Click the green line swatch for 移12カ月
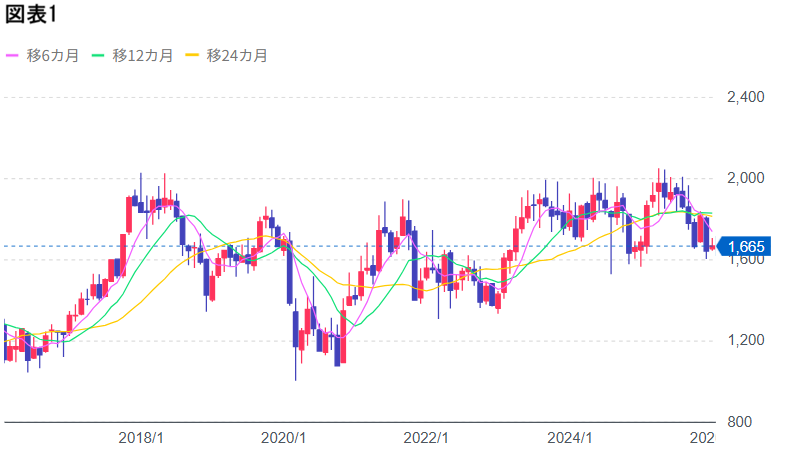Image resolution: width=790 pixels, height=457 pixels. pos(99,56)
